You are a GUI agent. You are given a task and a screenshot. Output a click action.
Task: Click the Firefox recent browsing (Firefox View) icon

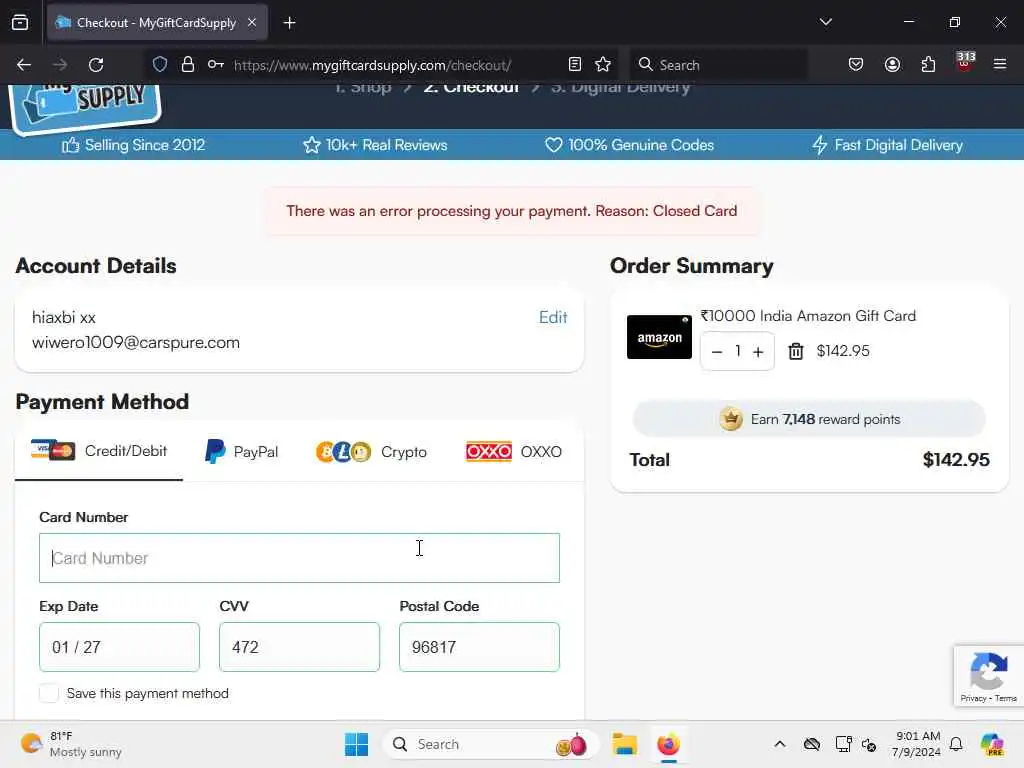pyautogui.click(x=20, y=23)
